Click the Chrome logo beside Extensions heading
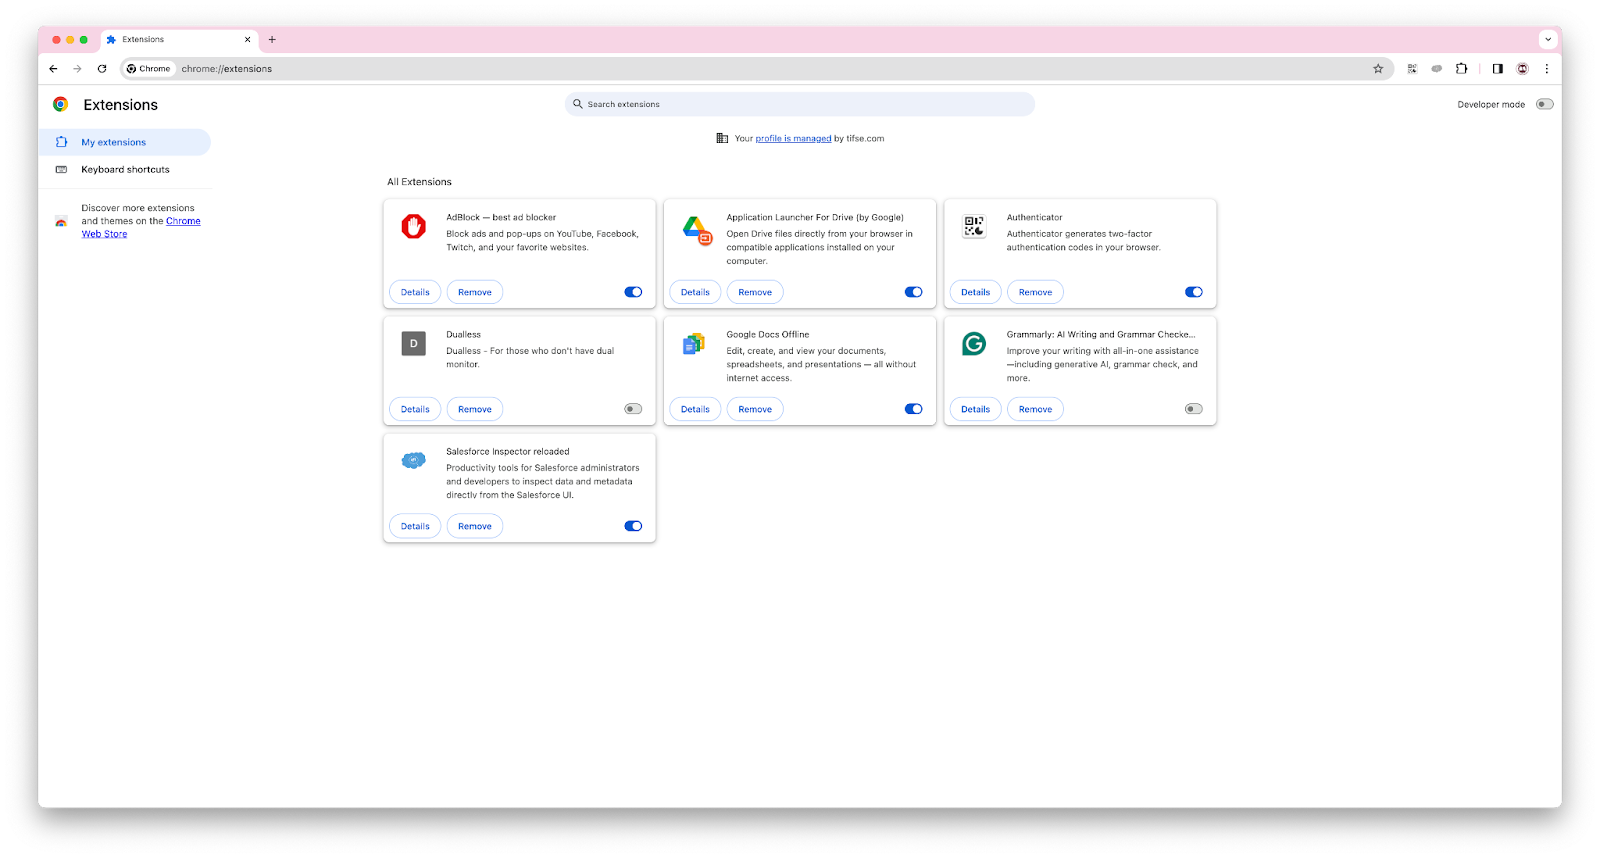This screenshot has width=1600, height=858. [61, 104]
